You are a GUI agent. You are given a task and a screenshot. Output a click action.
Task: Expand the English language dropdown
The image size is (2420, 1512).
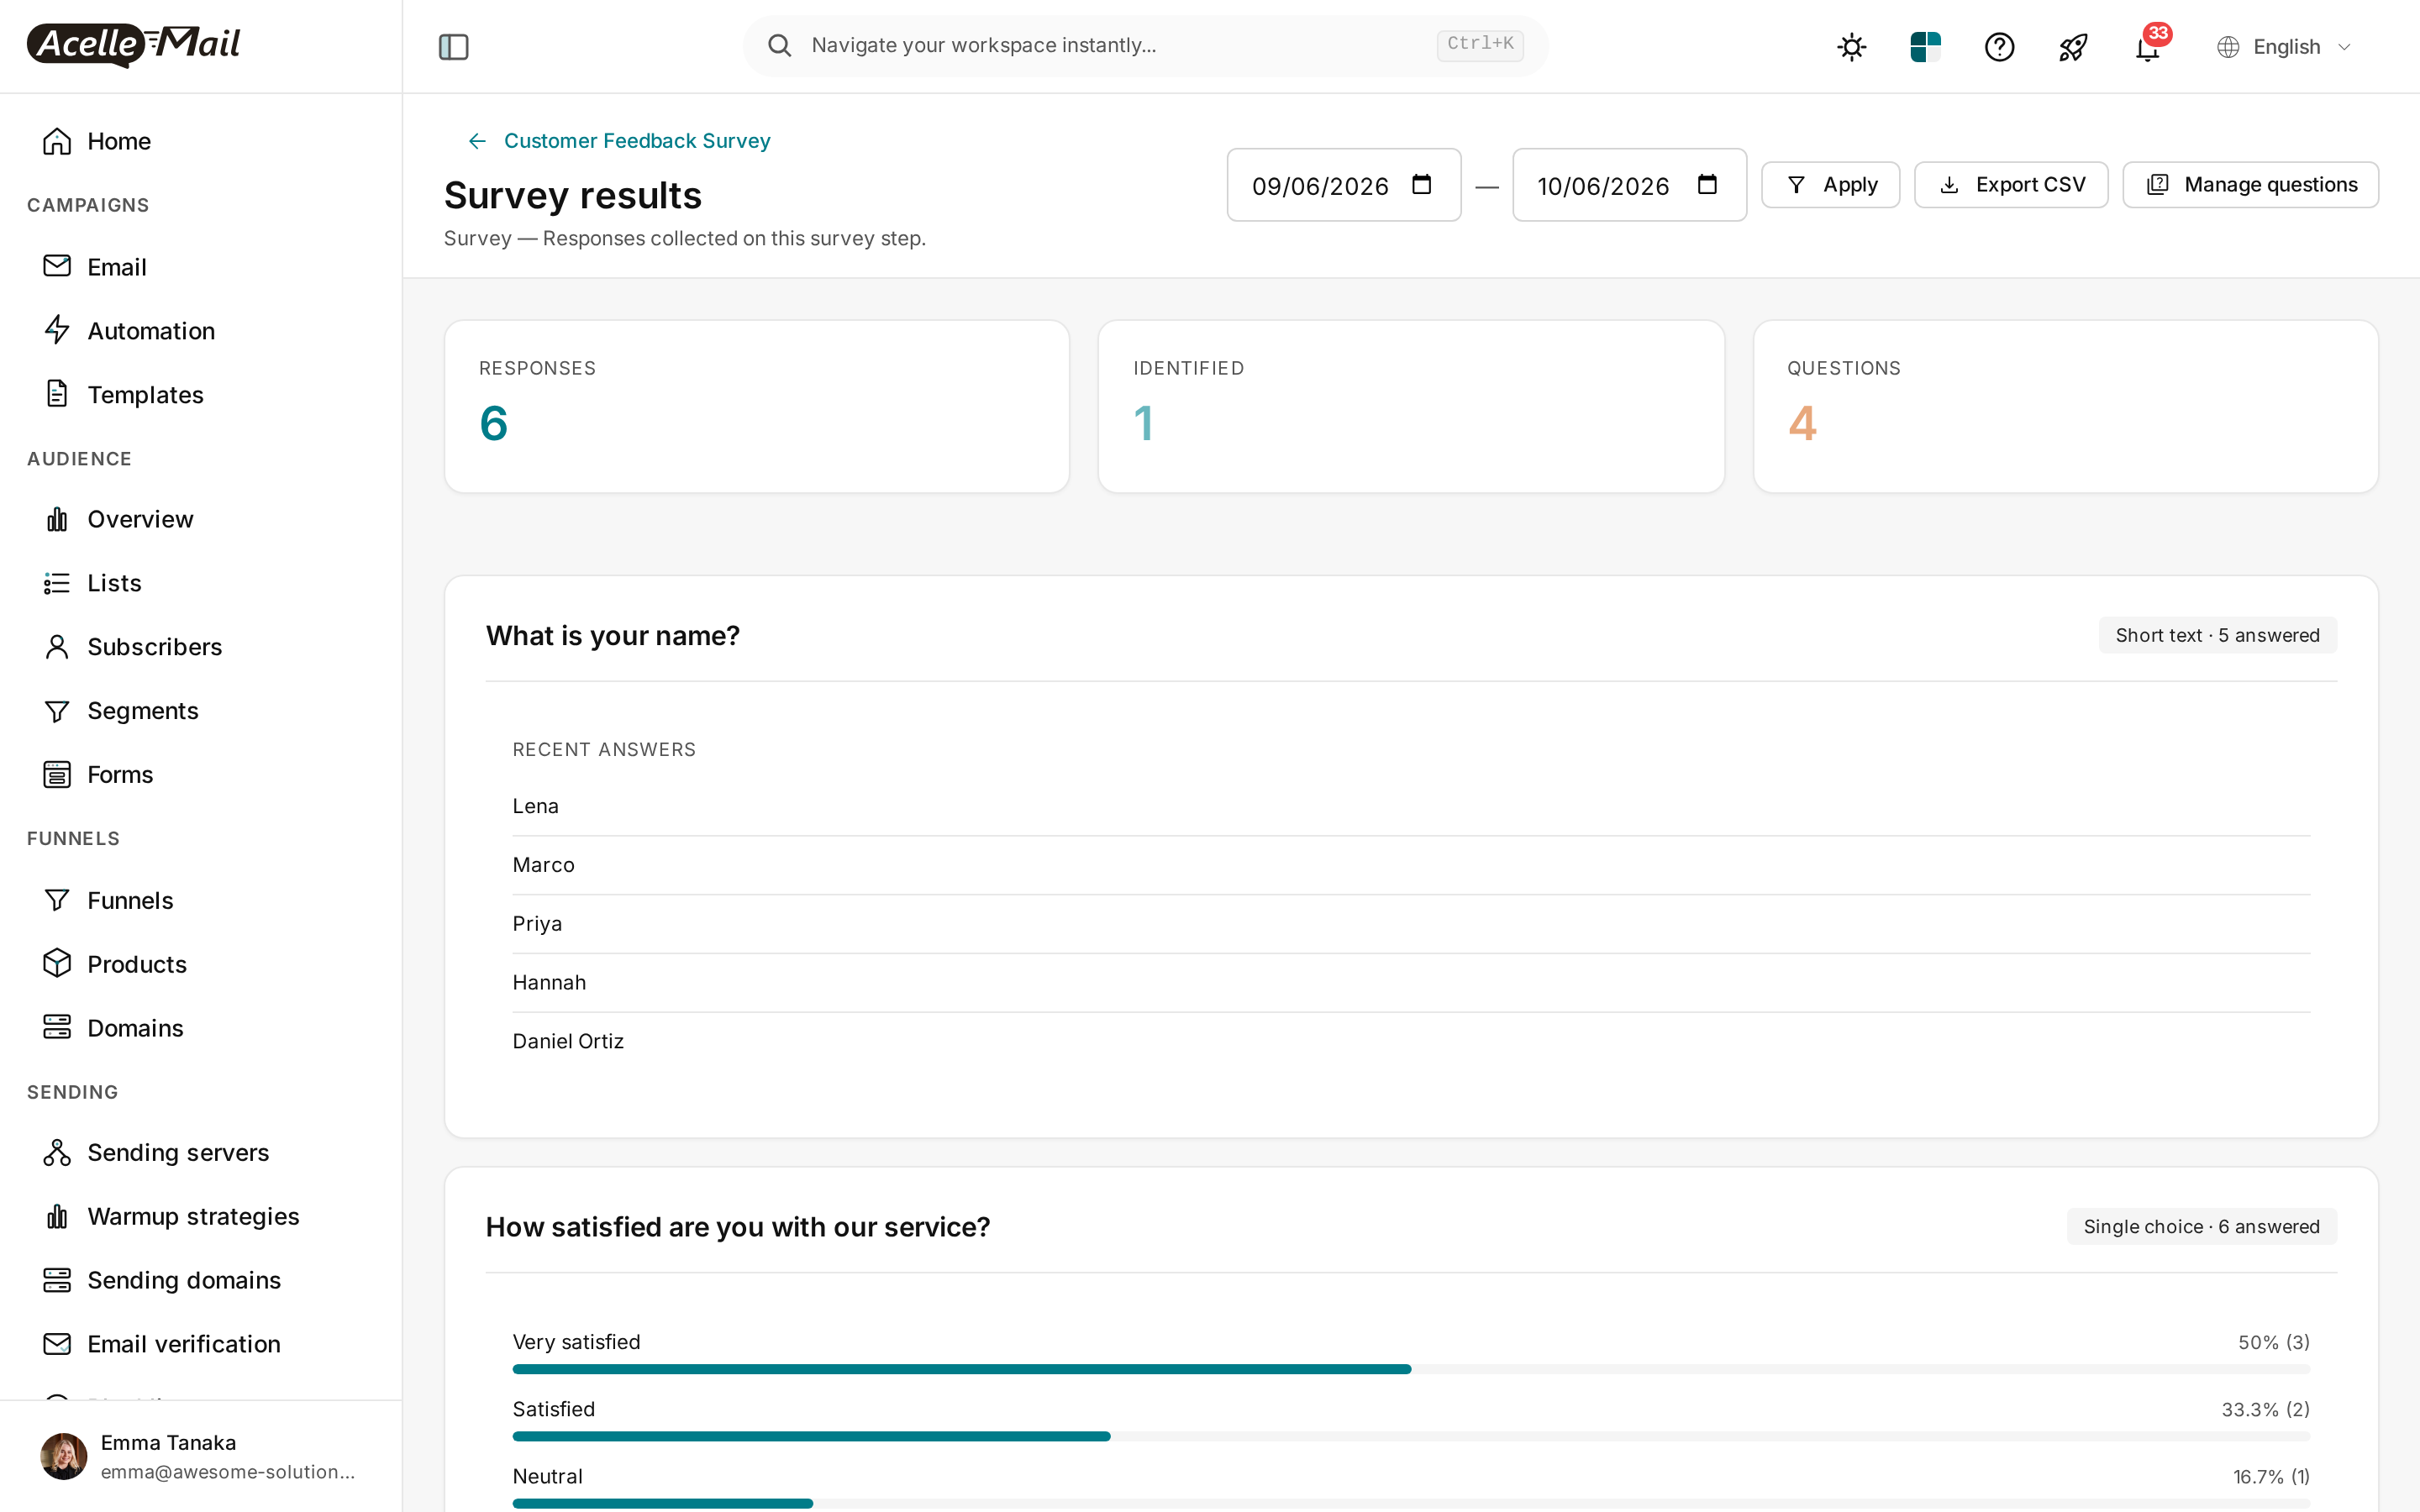(x=2284, y=46)
